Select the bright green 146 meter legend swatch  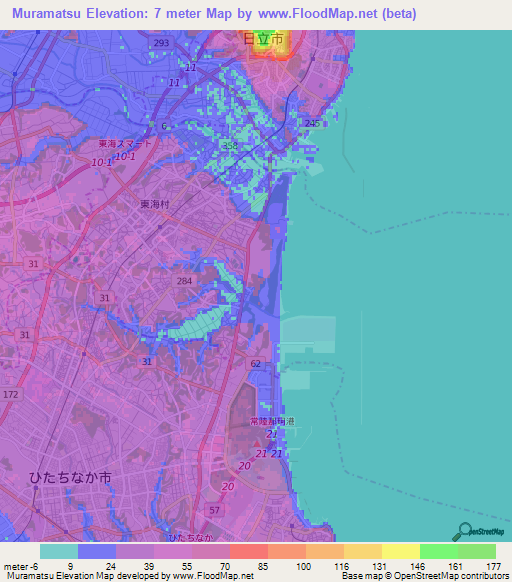coord(439,552)
